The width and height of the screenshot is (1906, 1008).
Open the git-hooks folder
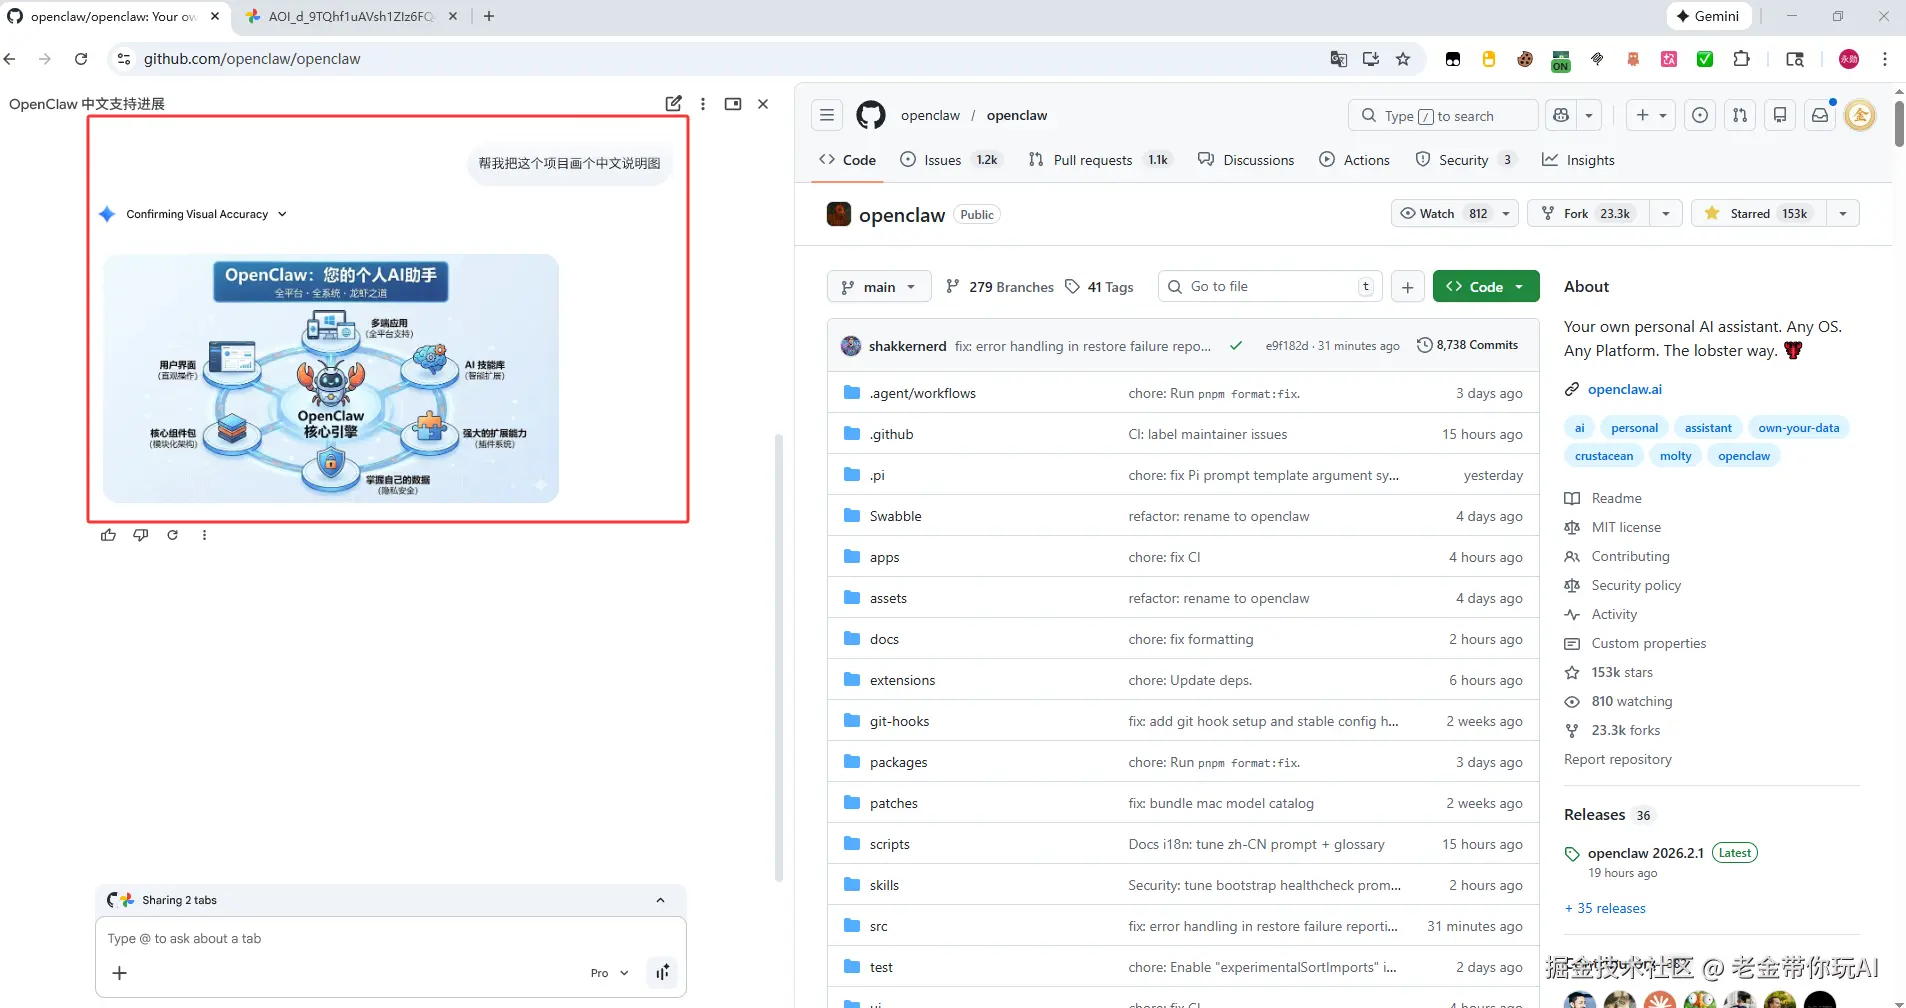(x=899, y=721)
